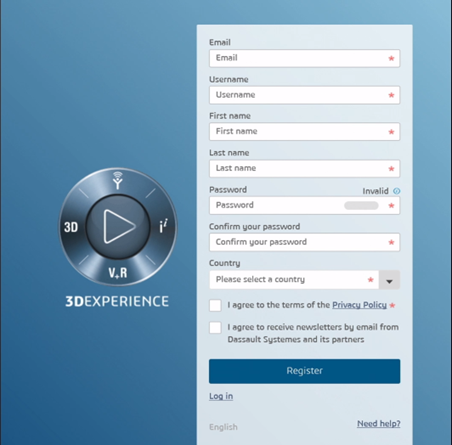452x445 pixels.
Task: Open the Privacy Policy link
Action: tap(359, 305)
